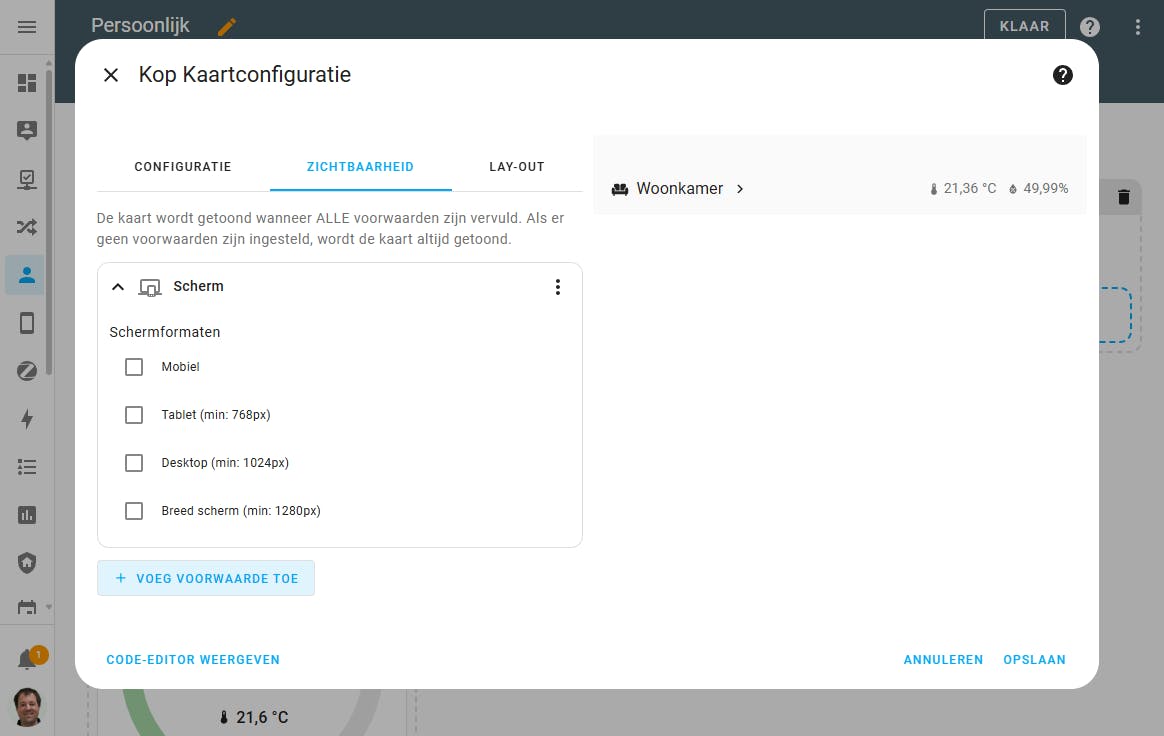The width and height of the screenshot is (1164, 736).
Task: Switch to the Configuratie tab
Action: coord(183,167)
